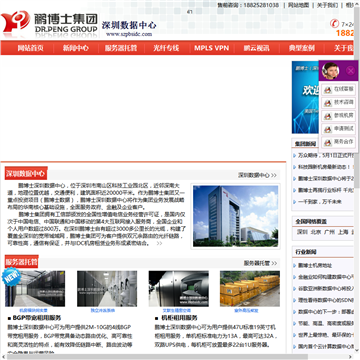The width and height of the screenshot is (360, 360).
Task: Click 上海 in the network coverage list
Action: coord(343,232)
